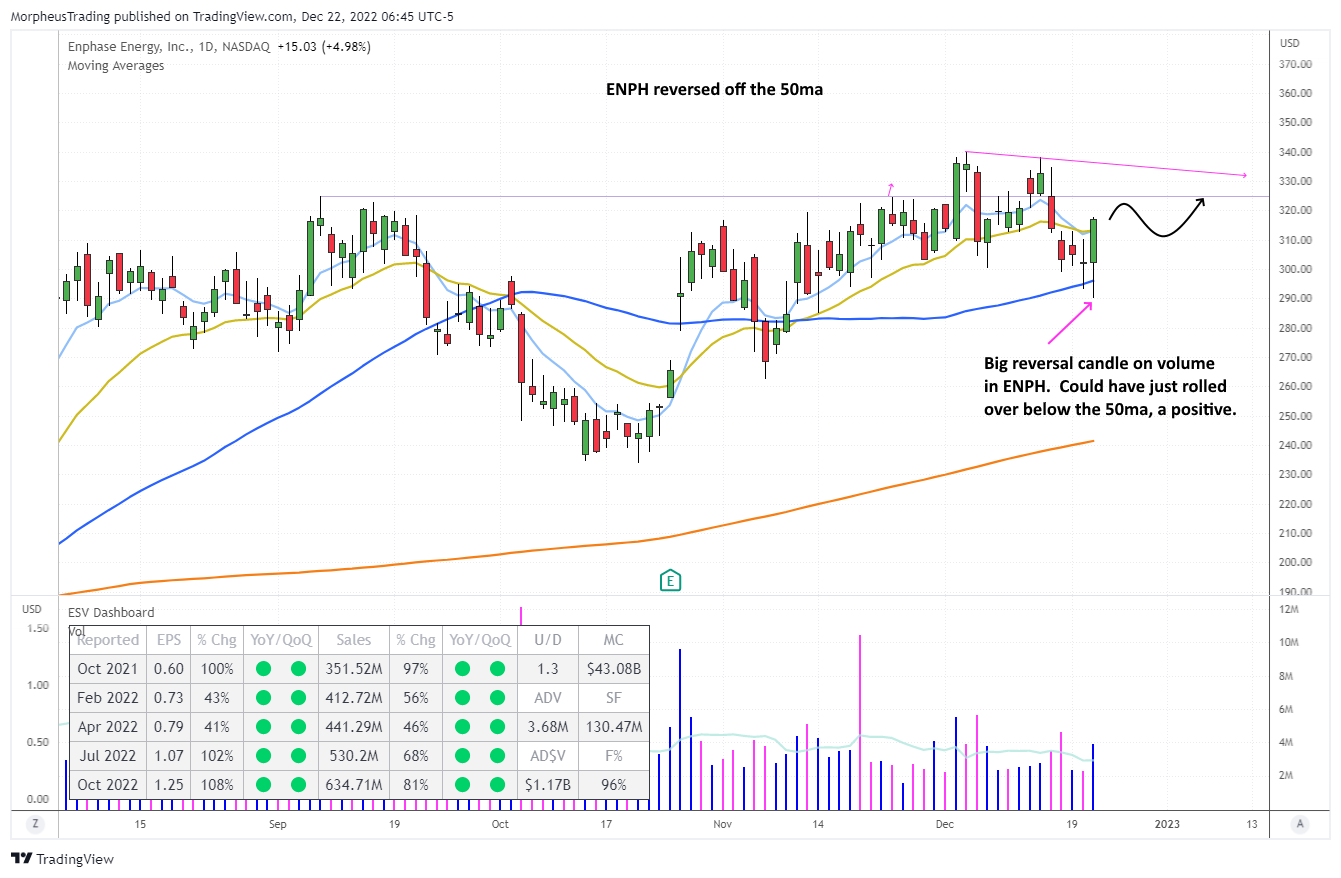Toggle the green Sales dot for Jul 2022
This screenshot has height=878, width=1341.
click(461, 756)
